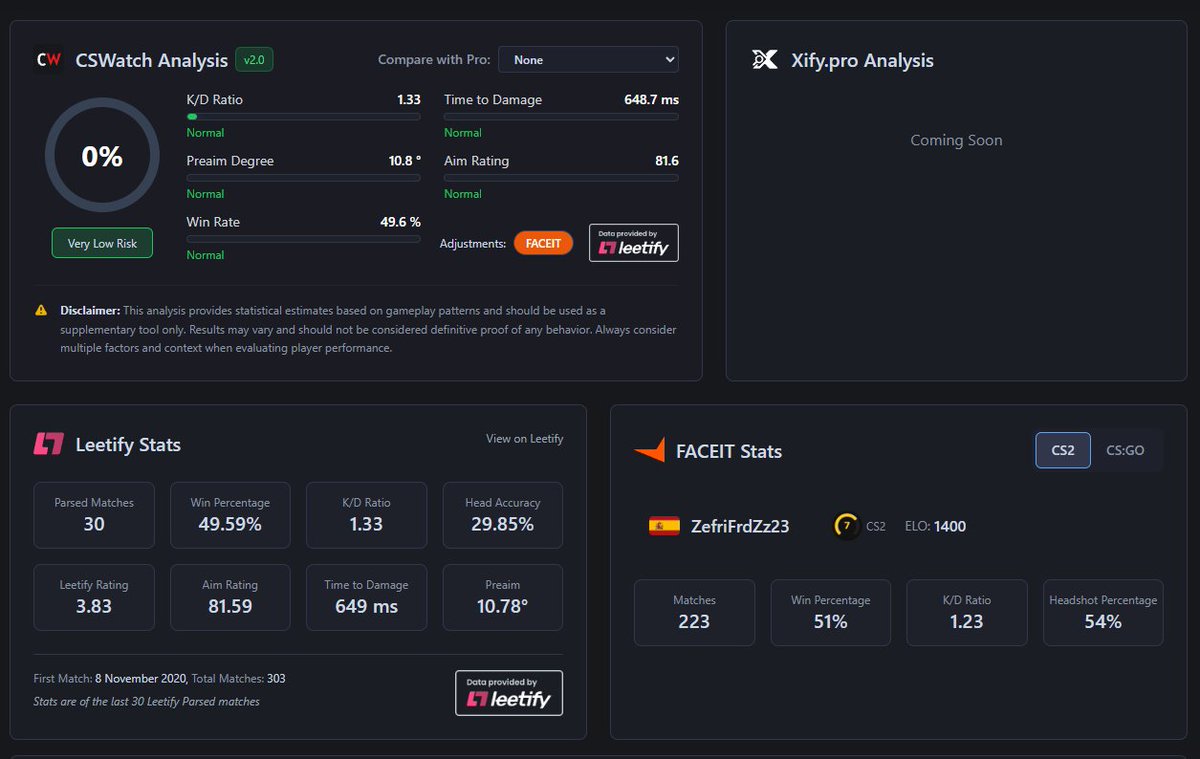Image resolution: width=1200 pixels, height=759 pixels.
Task: Click the CS2 label beside level badge
Action: (x=875, y=526)
